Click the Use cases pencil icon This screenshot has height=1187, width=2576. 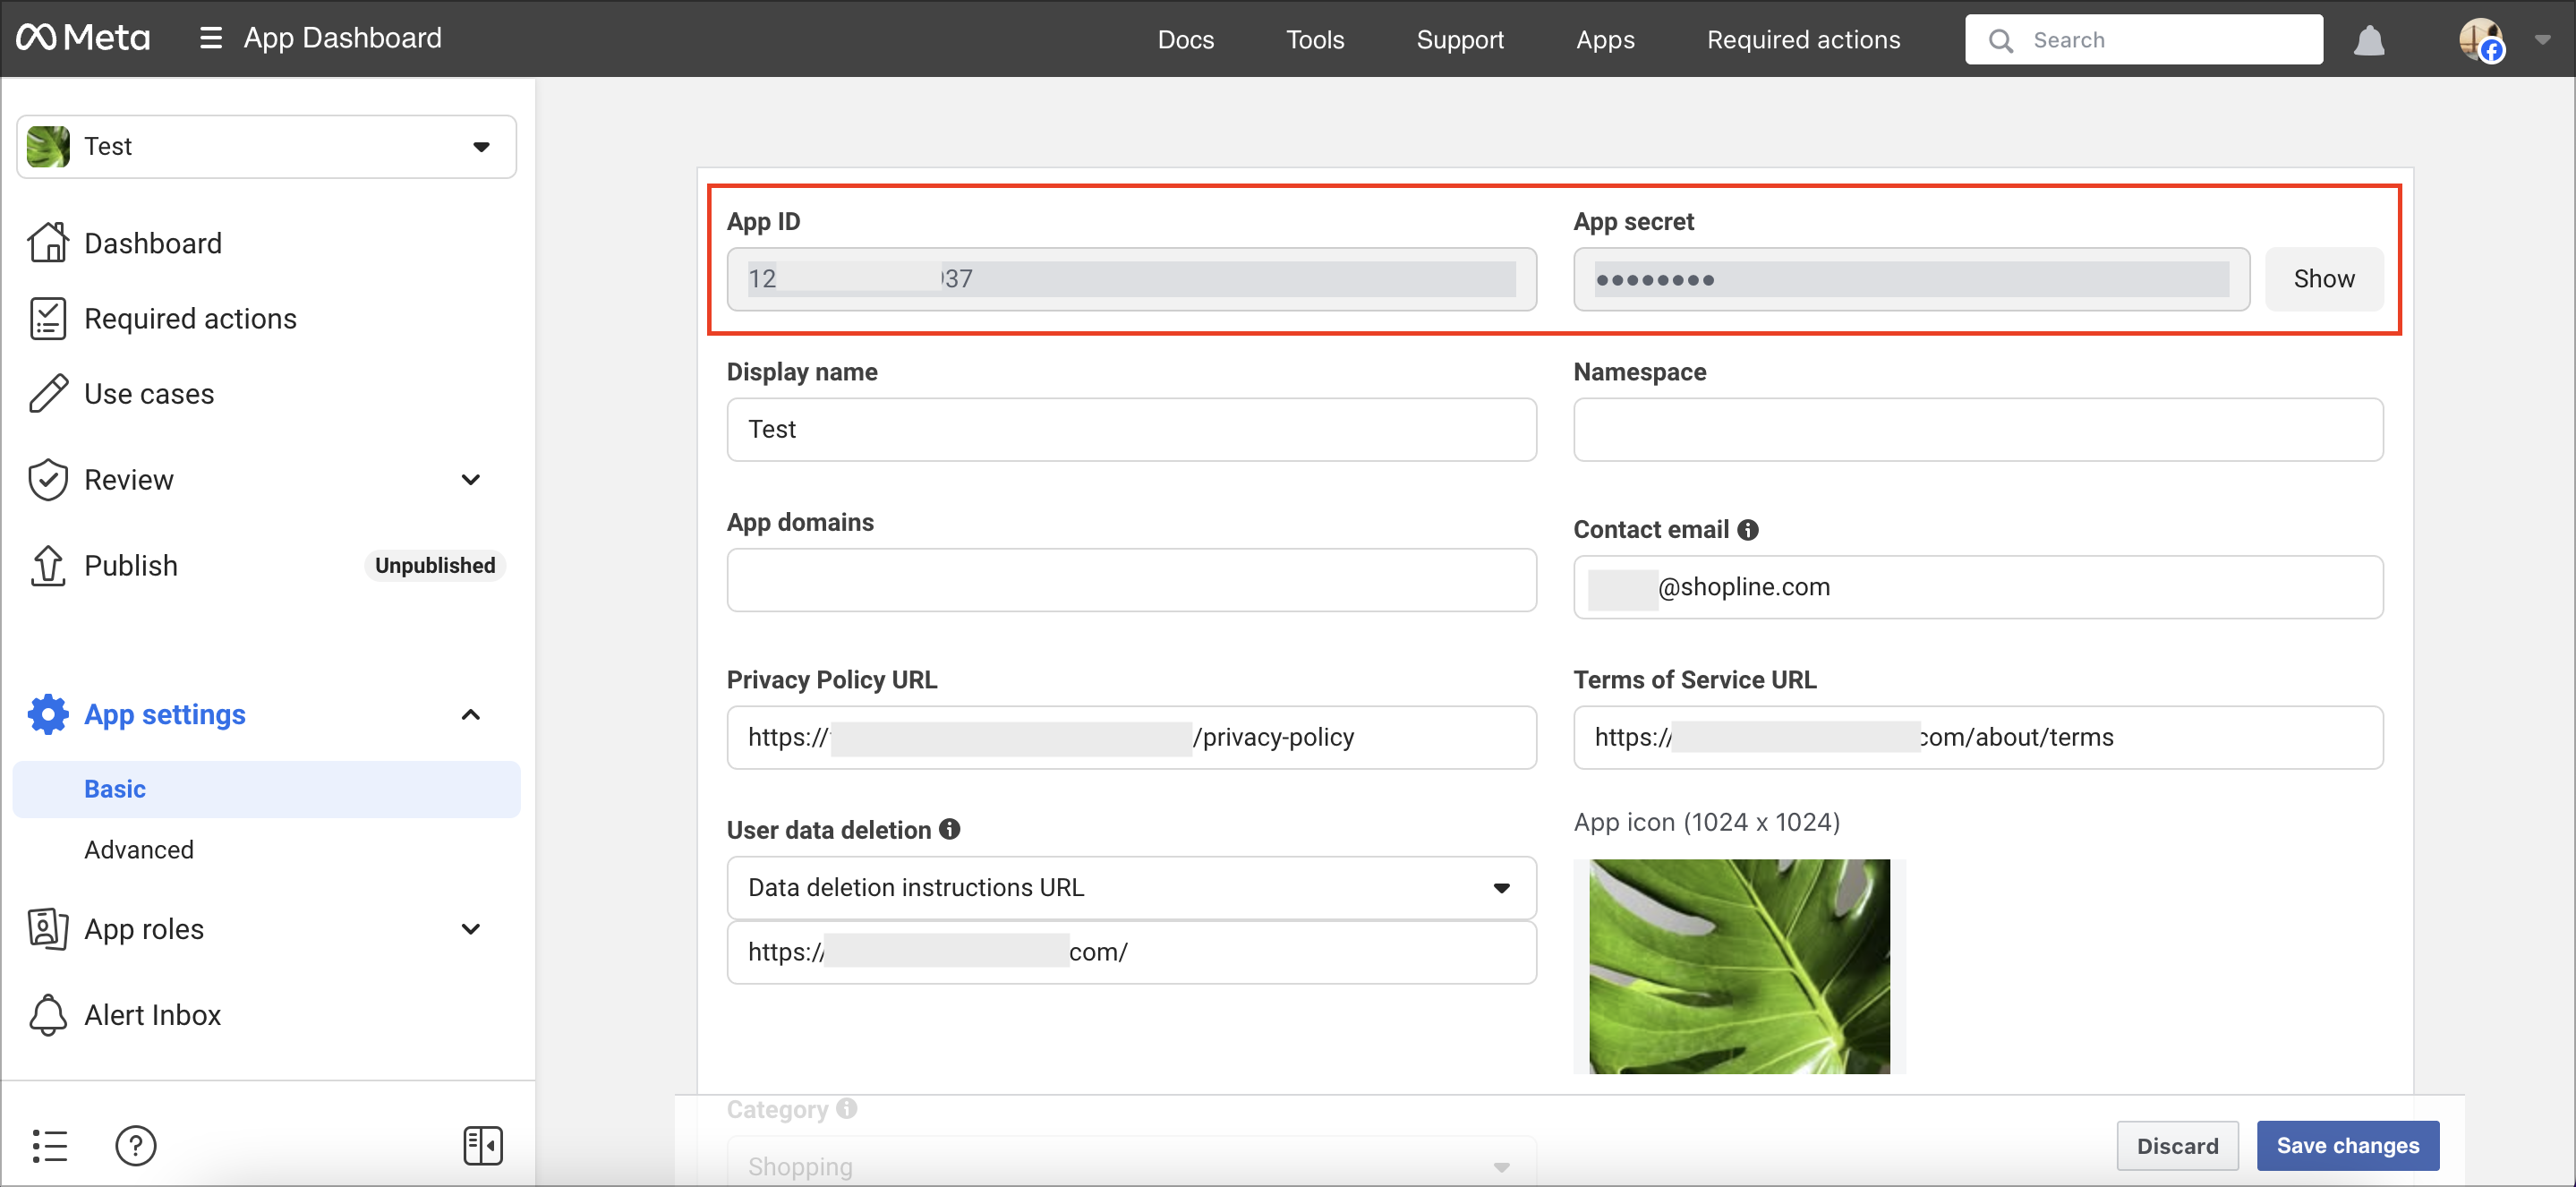48,394
